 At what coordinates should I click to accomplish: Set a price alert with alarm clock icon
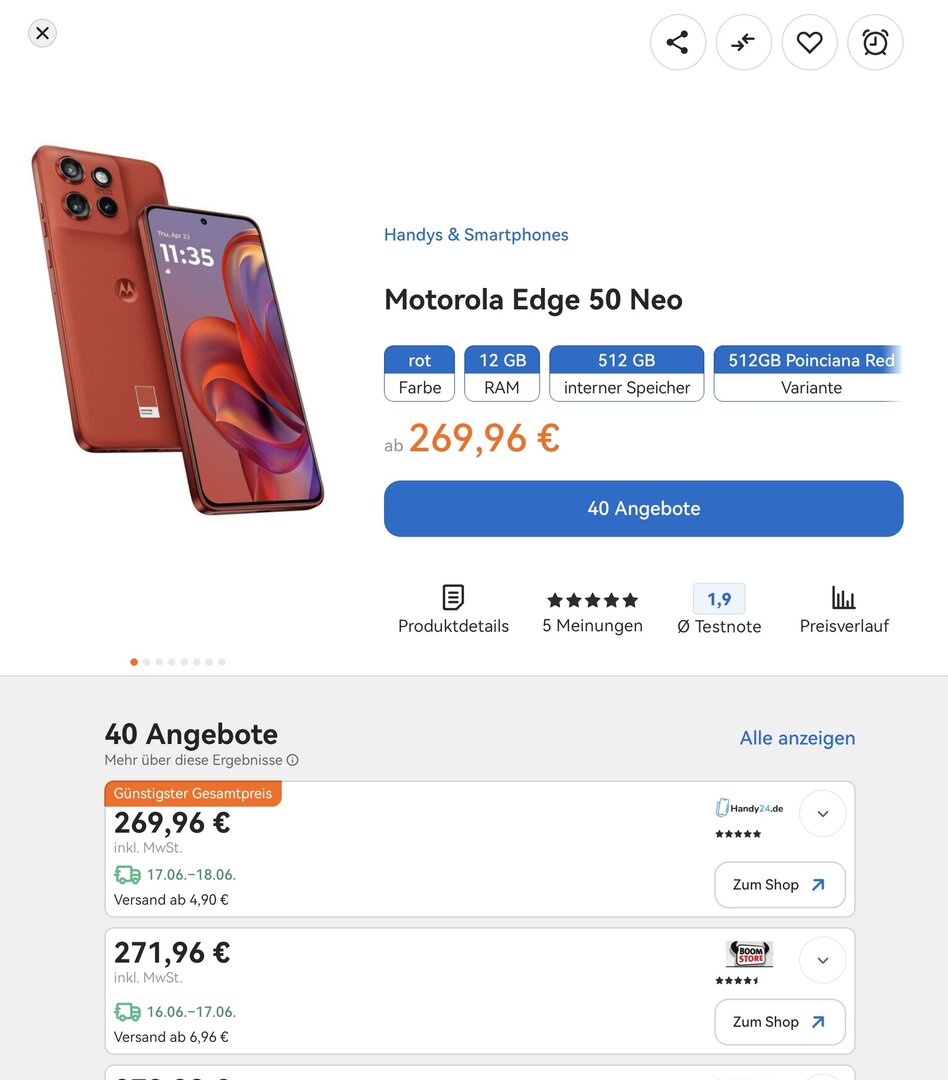875,42
